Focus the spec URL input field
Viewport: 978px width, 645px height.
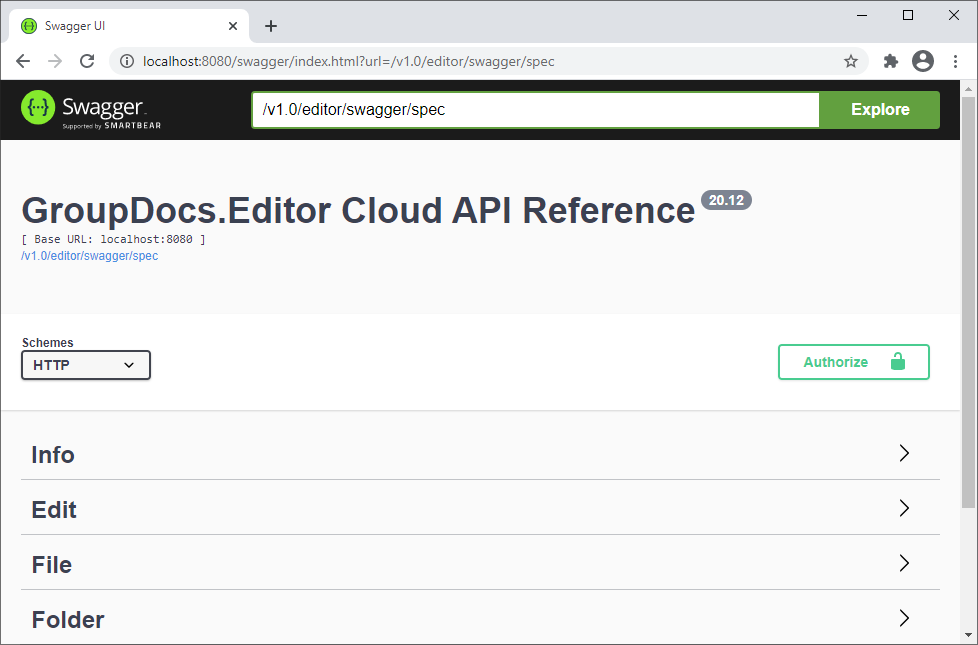[x=535, y=110]
